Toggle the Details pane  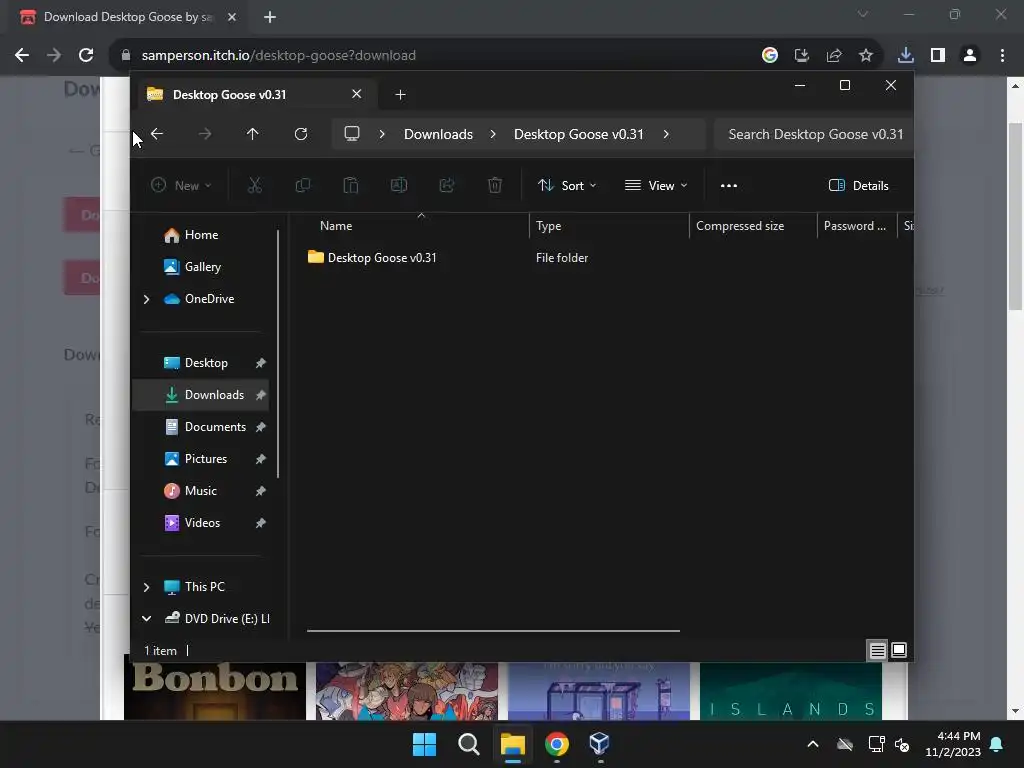[x=858, y=185]
